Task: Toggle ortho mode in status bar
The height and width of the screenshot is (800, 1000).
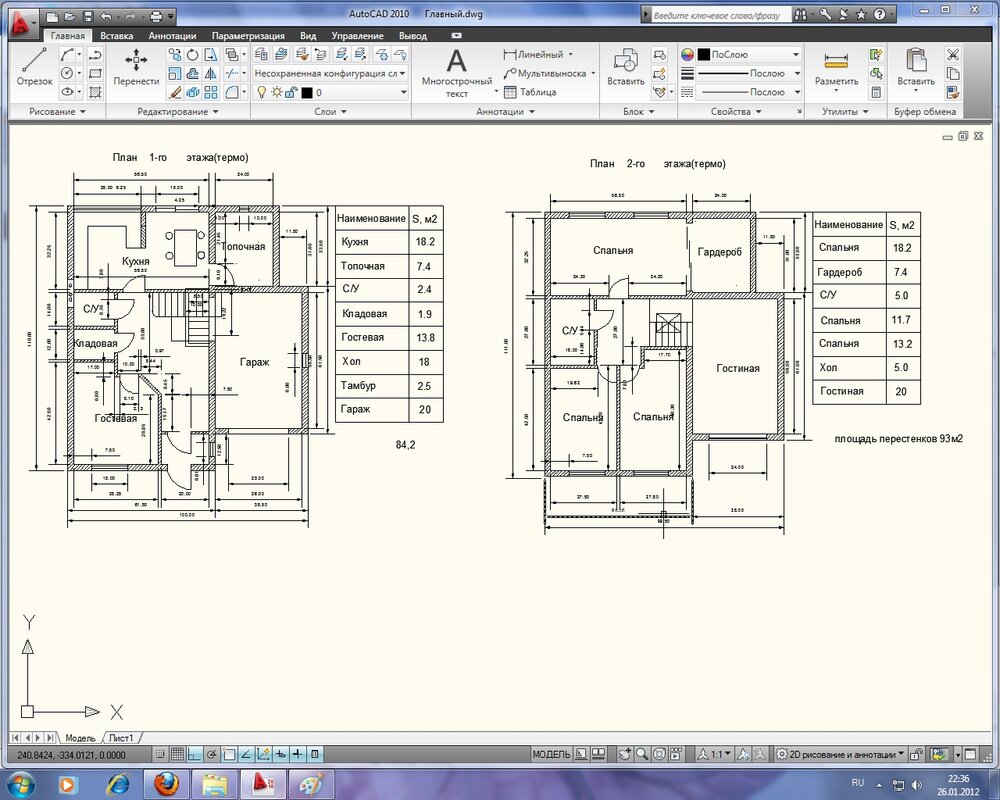Action: click(x=195, y=753)
